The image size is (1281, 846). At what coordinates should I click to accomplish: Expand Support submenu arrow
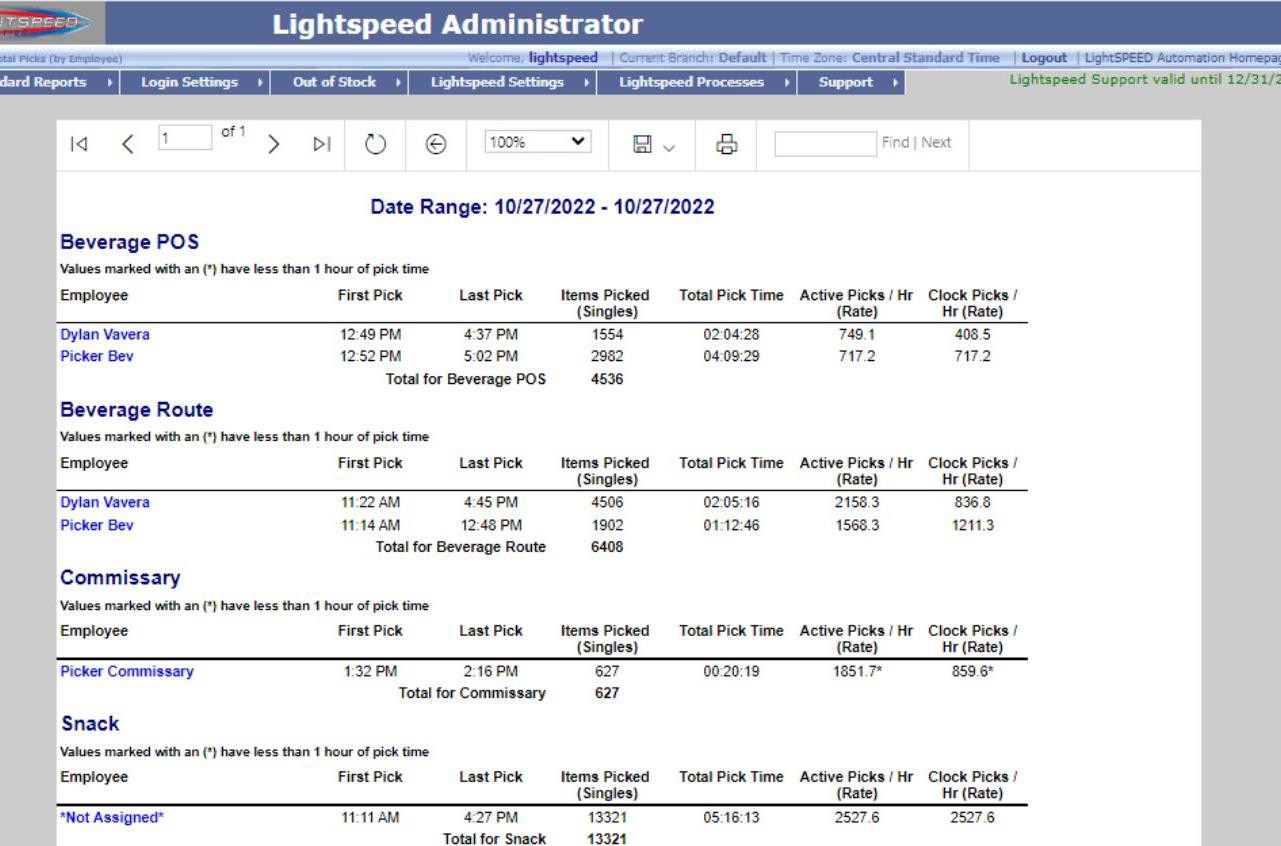point(895,82)
